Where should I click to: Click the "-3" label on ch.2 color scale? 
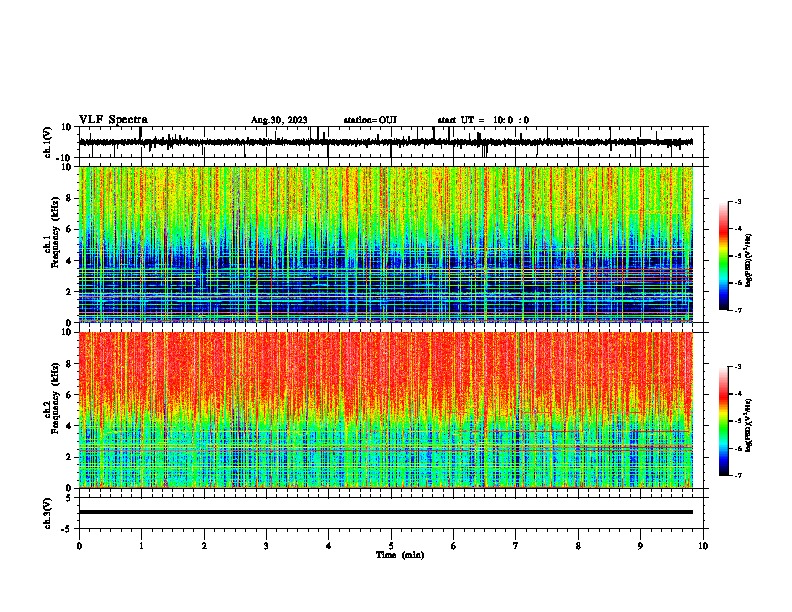tap(738, 367)
